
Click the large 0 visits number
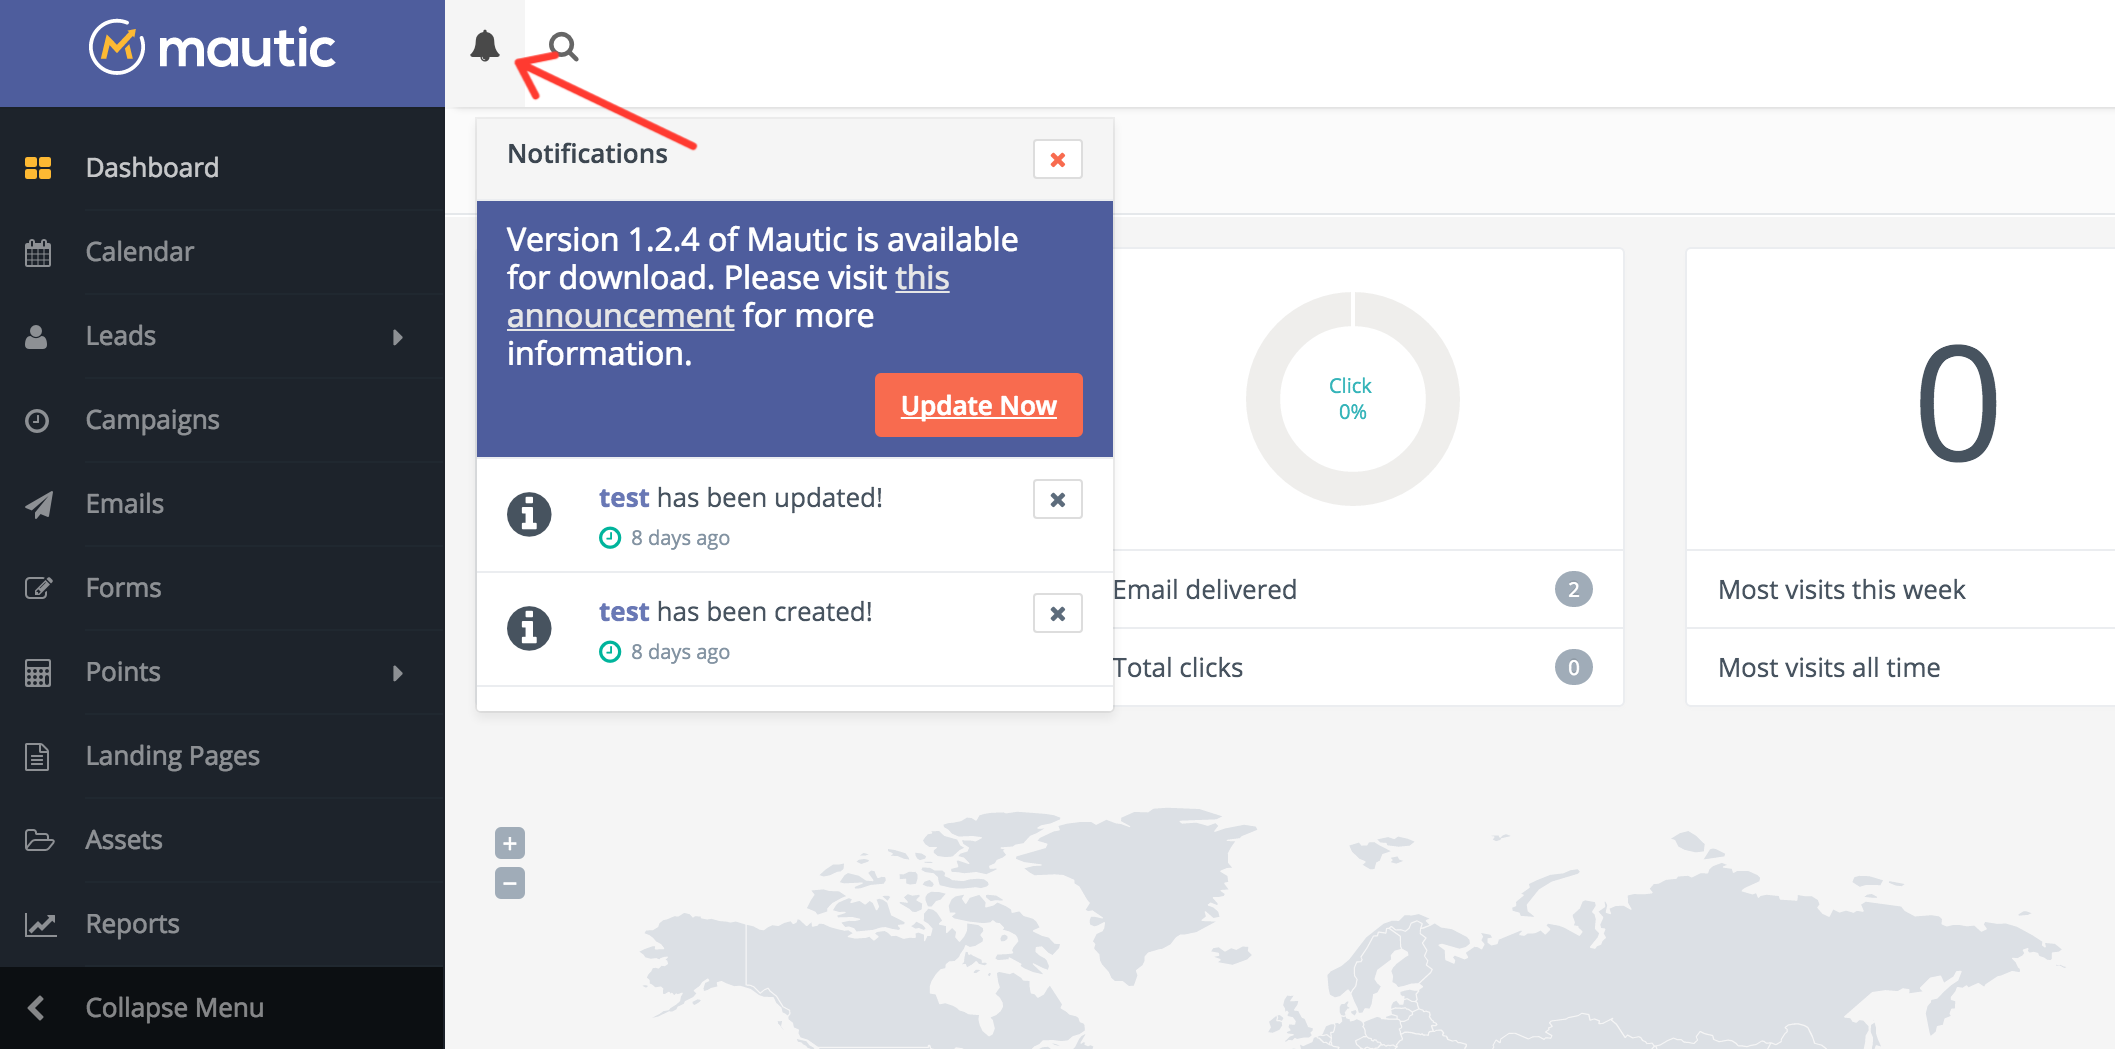pos(1957,403)
